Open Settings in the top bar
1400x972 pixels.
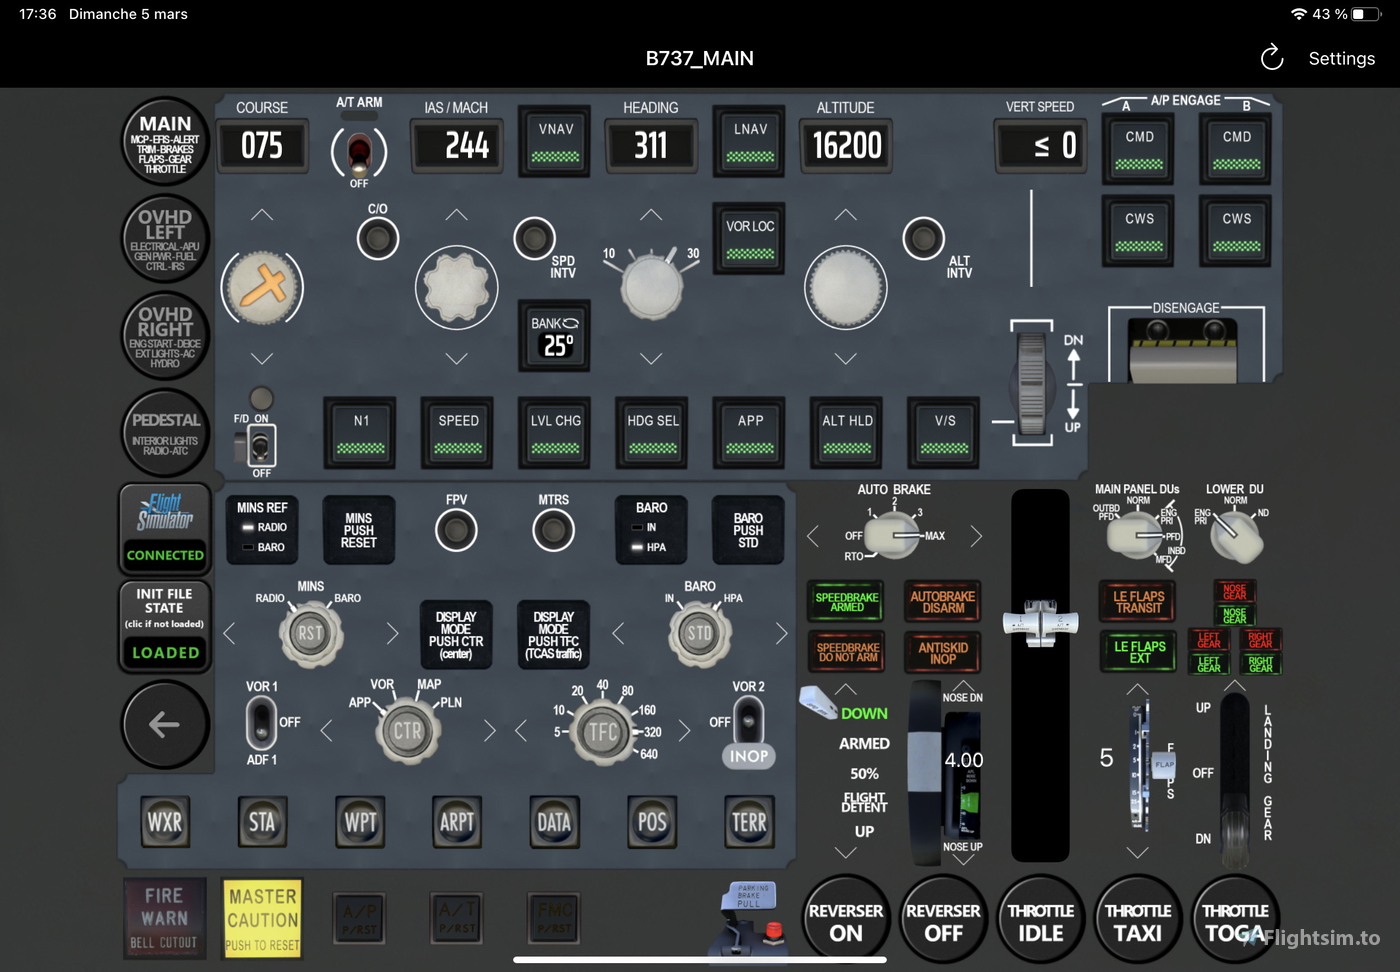[x=1341, y=58]
